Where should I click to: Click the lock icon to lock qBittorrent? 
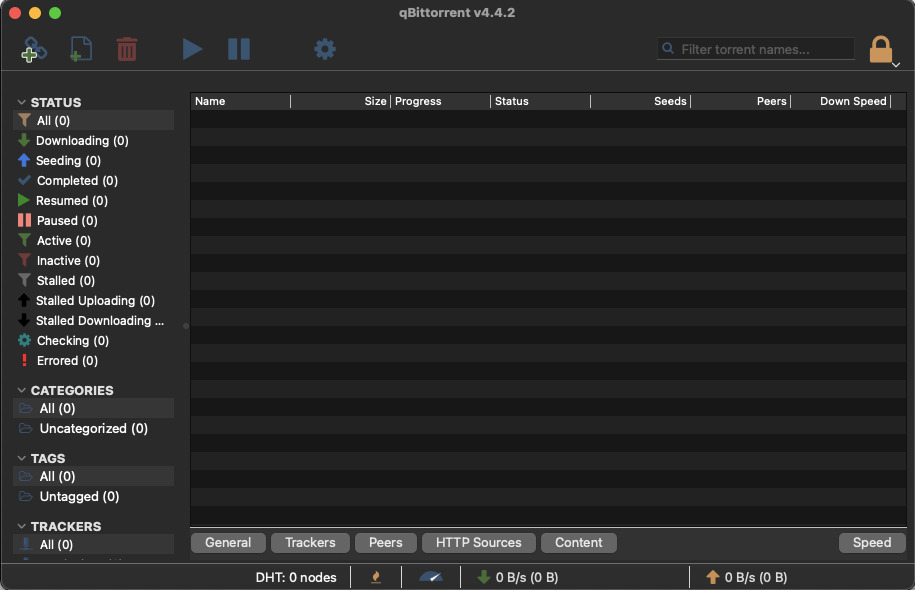(x=880, y=50)
